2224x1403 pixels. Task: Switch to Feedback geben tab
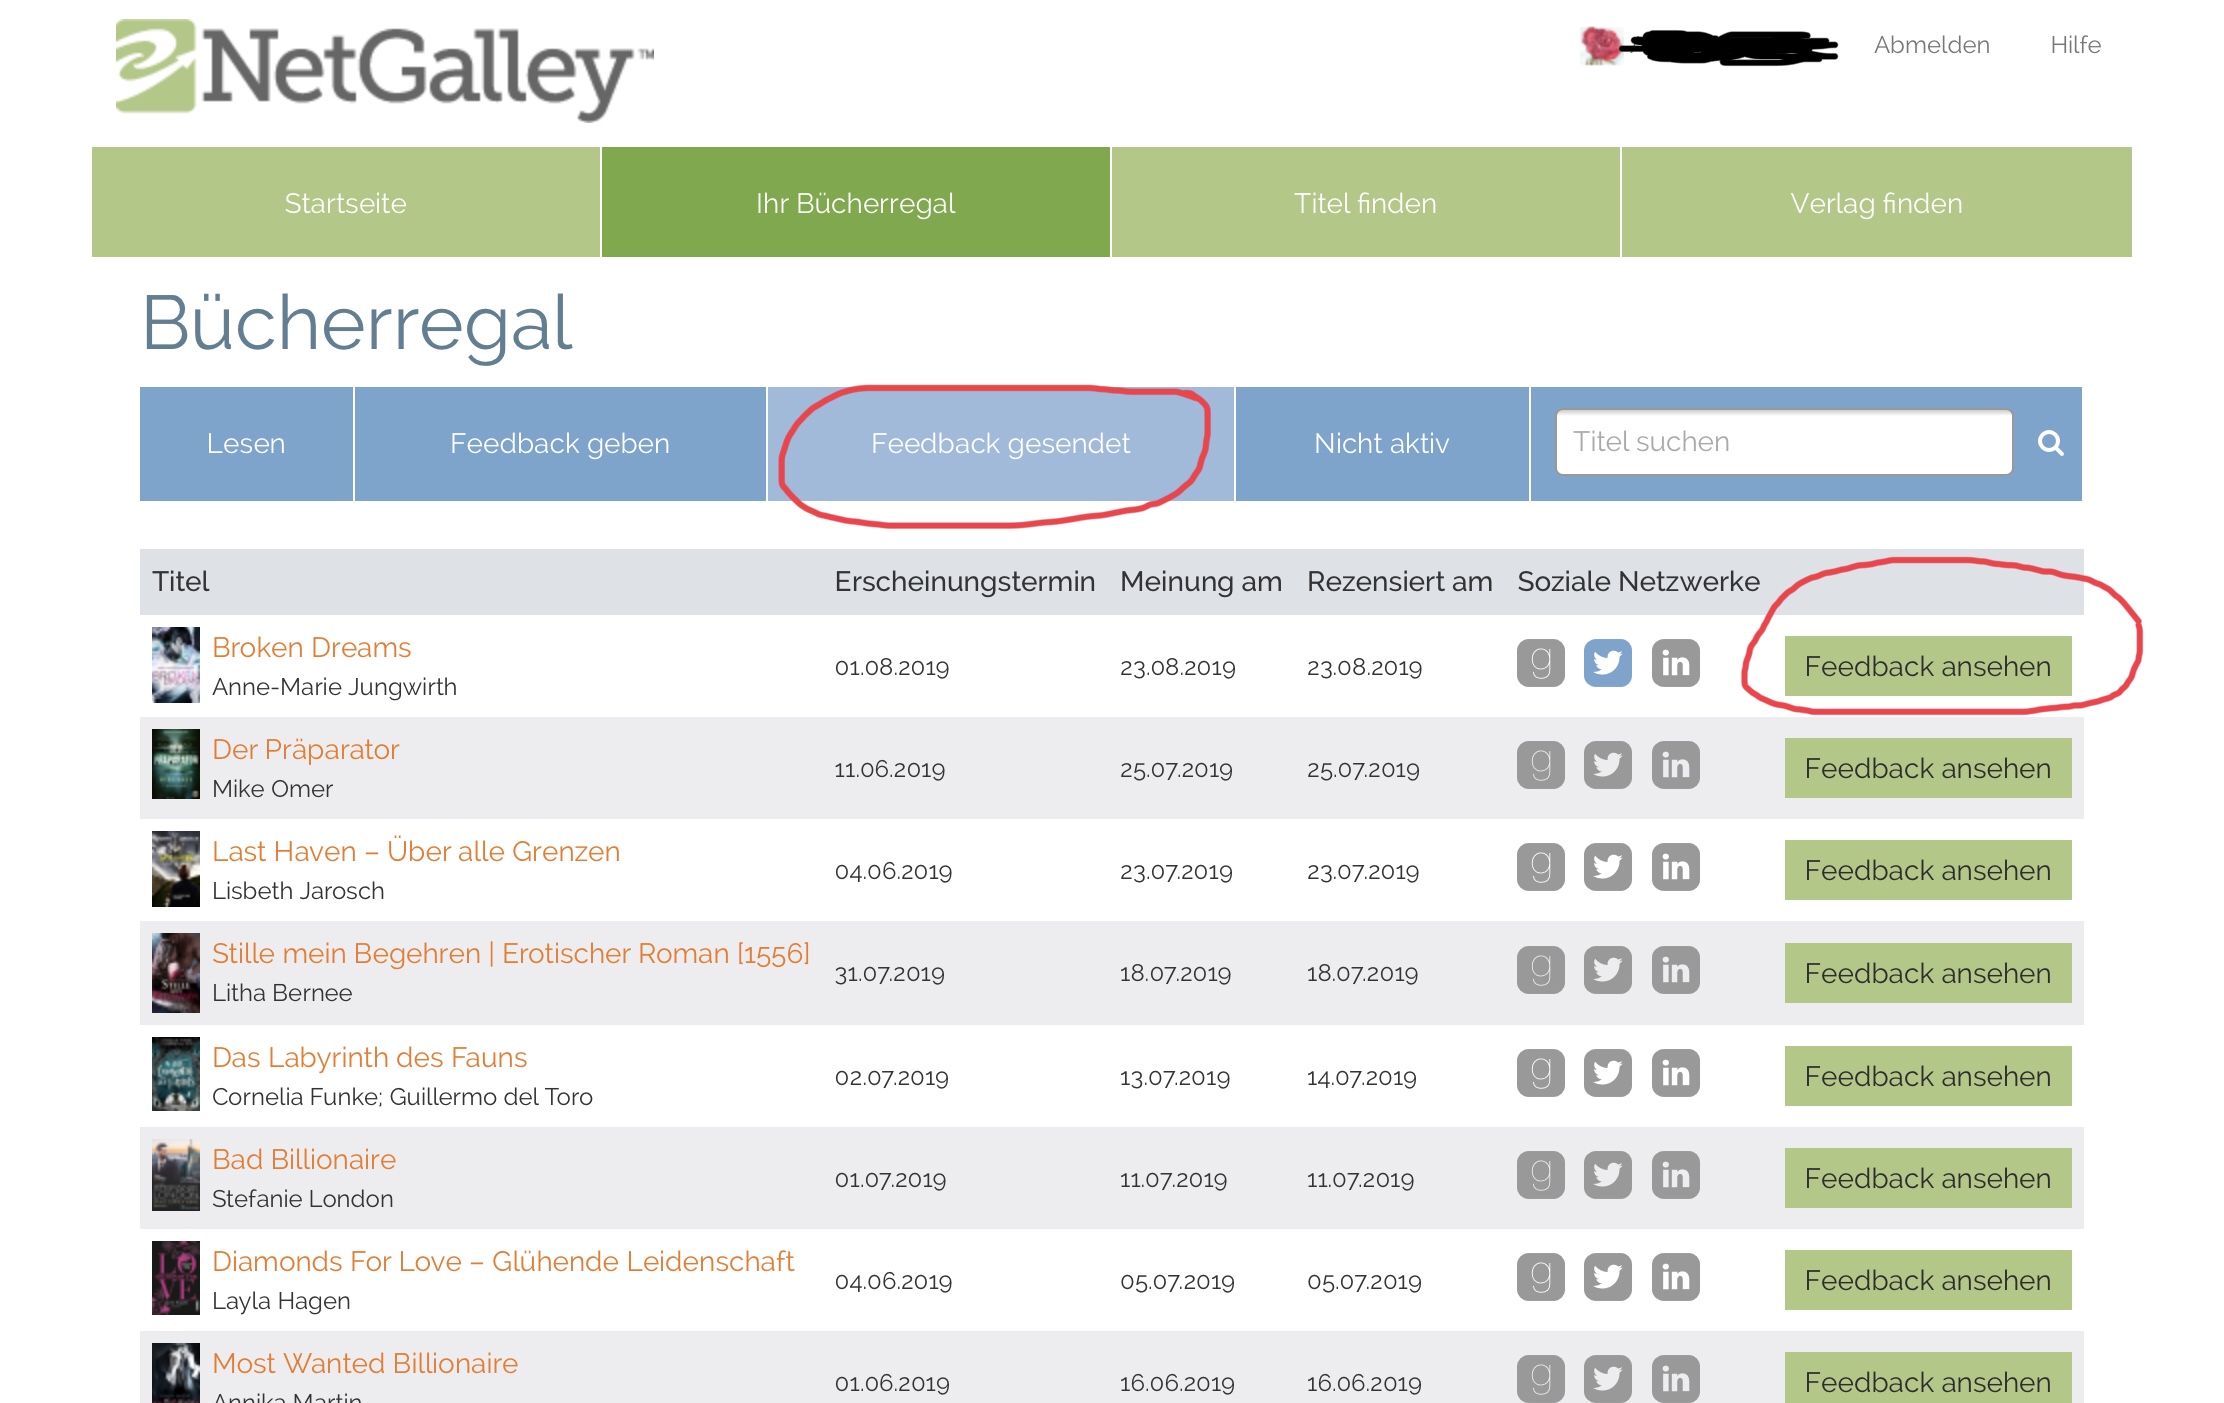point(560,444)
